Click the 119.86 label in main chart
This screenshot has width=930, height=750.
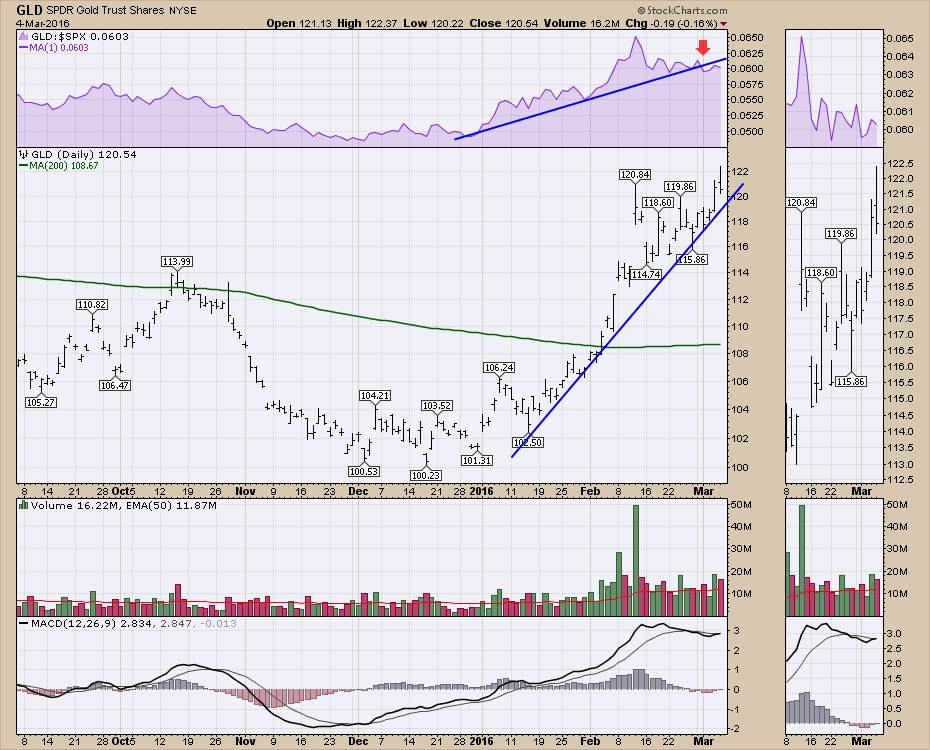point(680,187)
